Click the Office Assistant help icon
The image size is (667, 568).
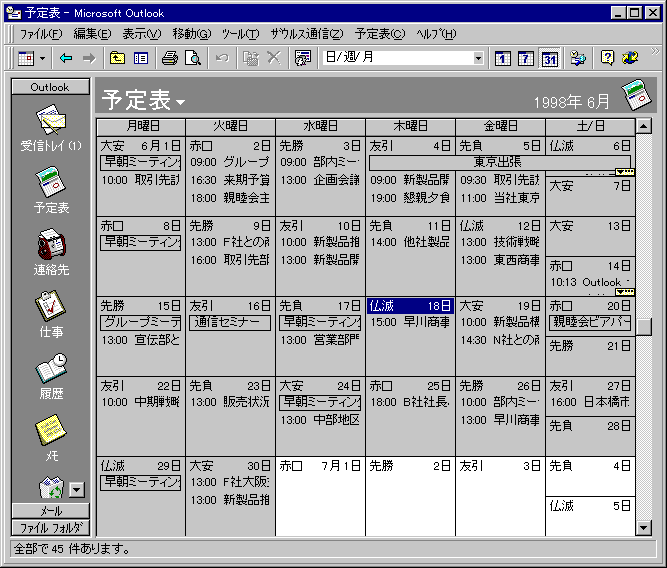point(607,58)
